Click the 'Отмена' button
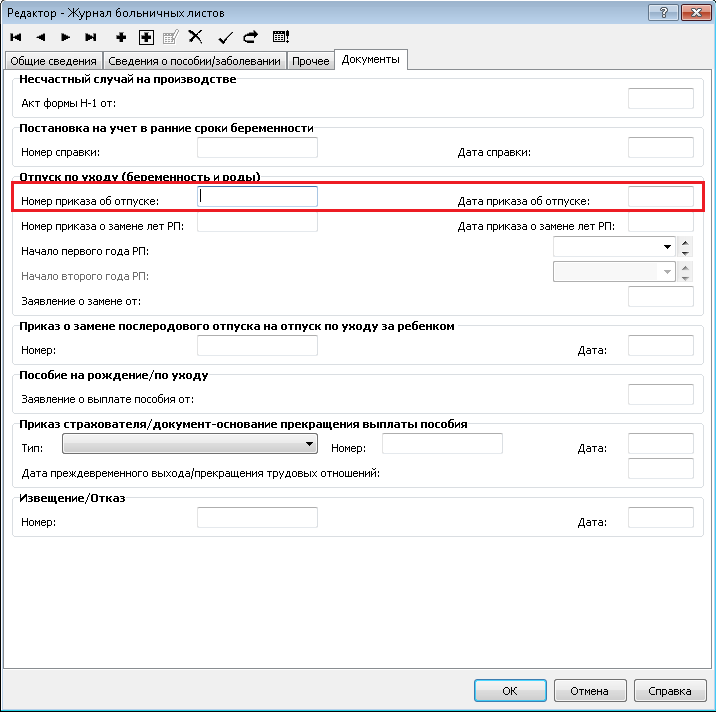Image resolution: width=716 pixels, height=712 pixels. (589, 691)
